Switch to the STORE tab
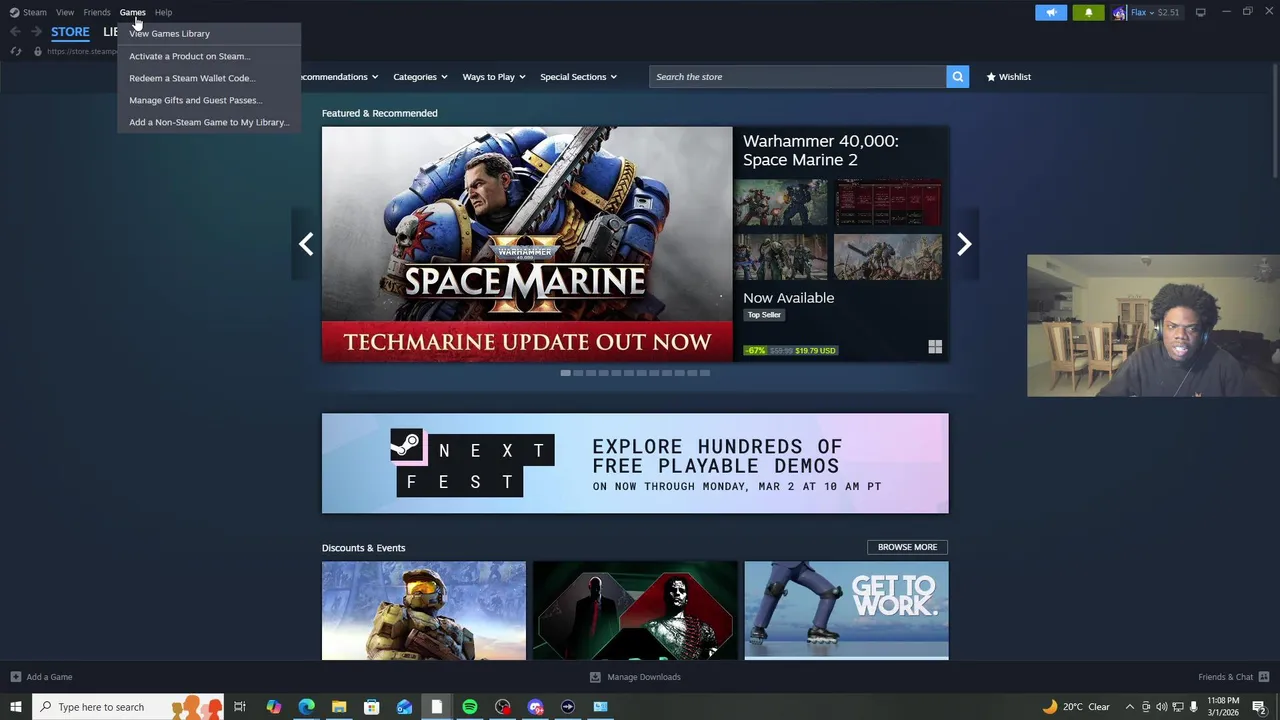Screen dimensions: 1280x720 (x=70, y=32)
